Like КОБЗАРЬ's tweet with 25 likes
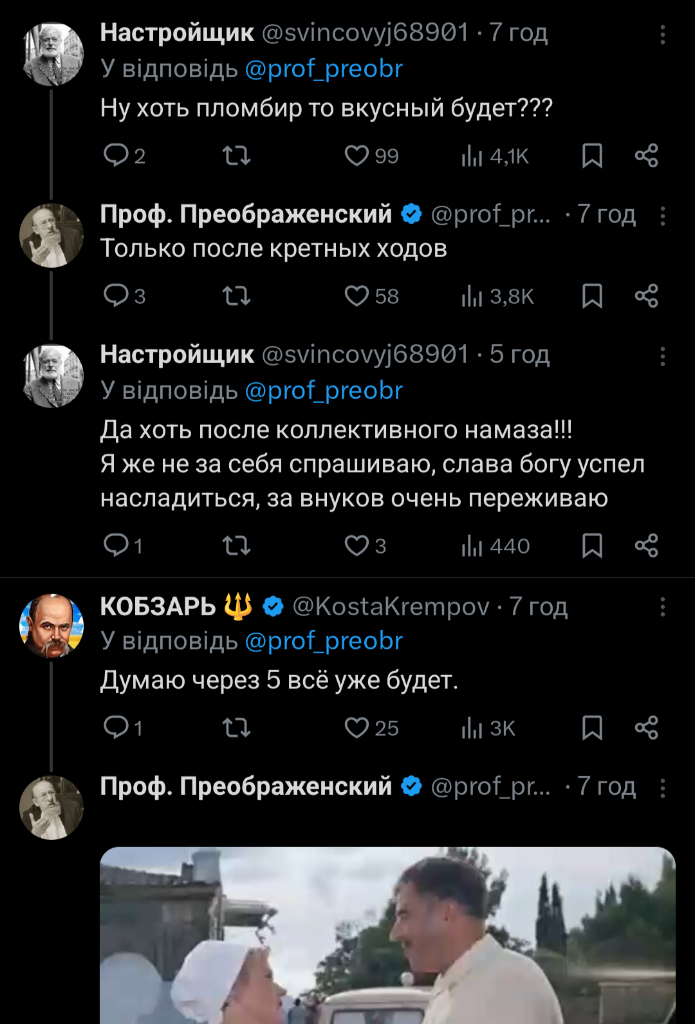 (357, 728)
